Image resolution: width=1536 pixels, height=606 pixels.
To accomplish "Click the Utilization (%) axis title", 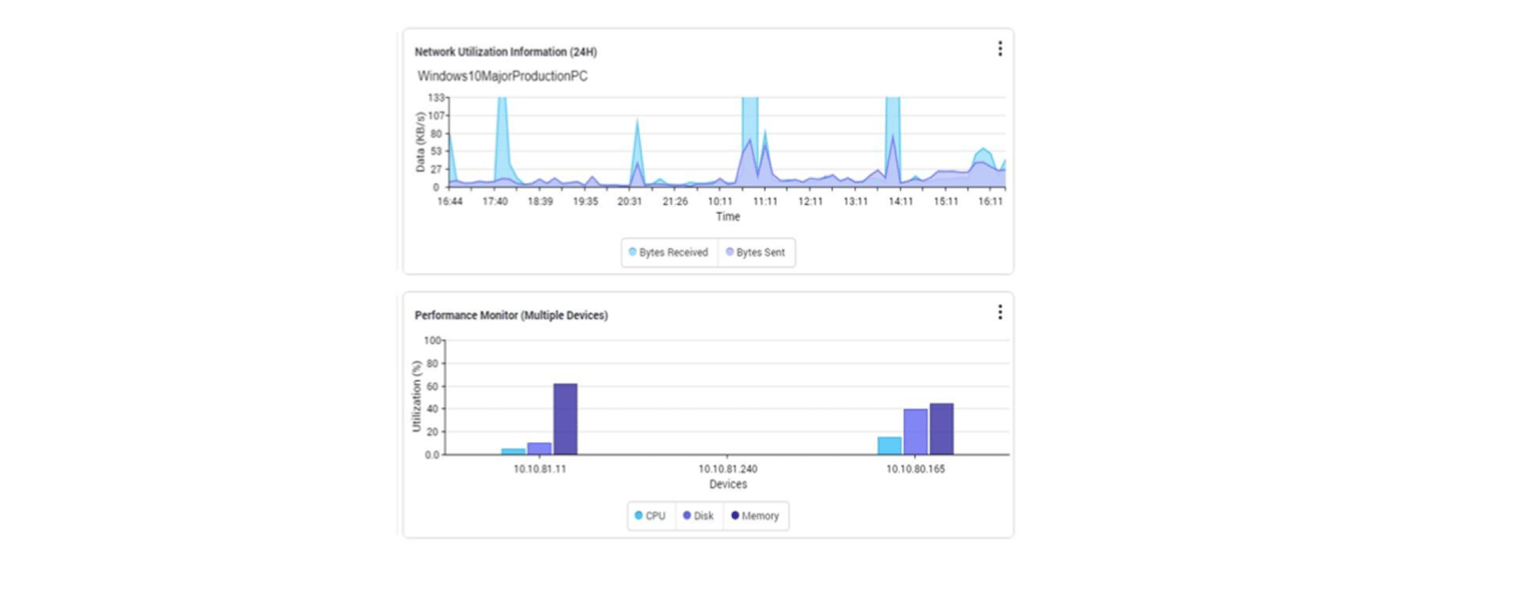I will click(x=418, y=396).
